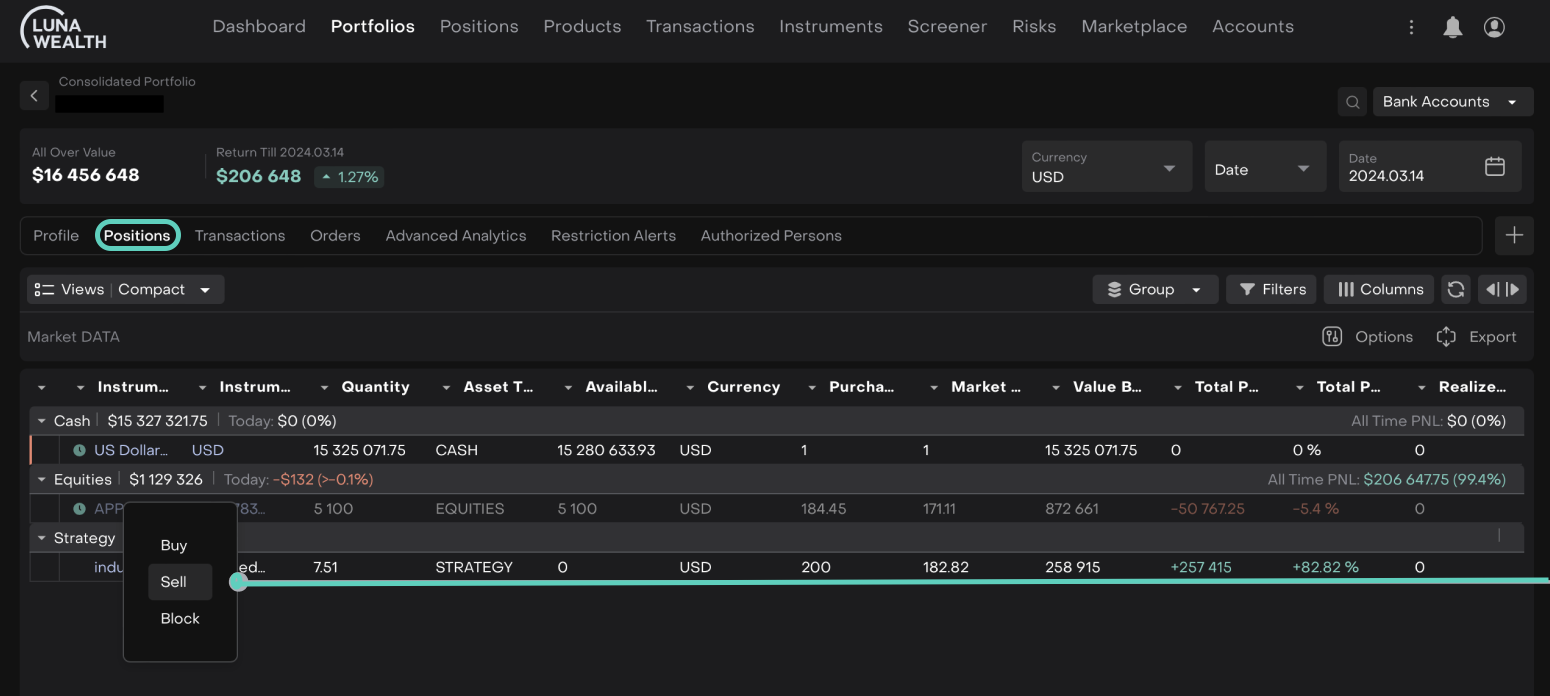This screenshot has width=1550, height=696.
Task: Open the three-dot more options menu
Action: pyautogui.click(x=1411, y=28)
